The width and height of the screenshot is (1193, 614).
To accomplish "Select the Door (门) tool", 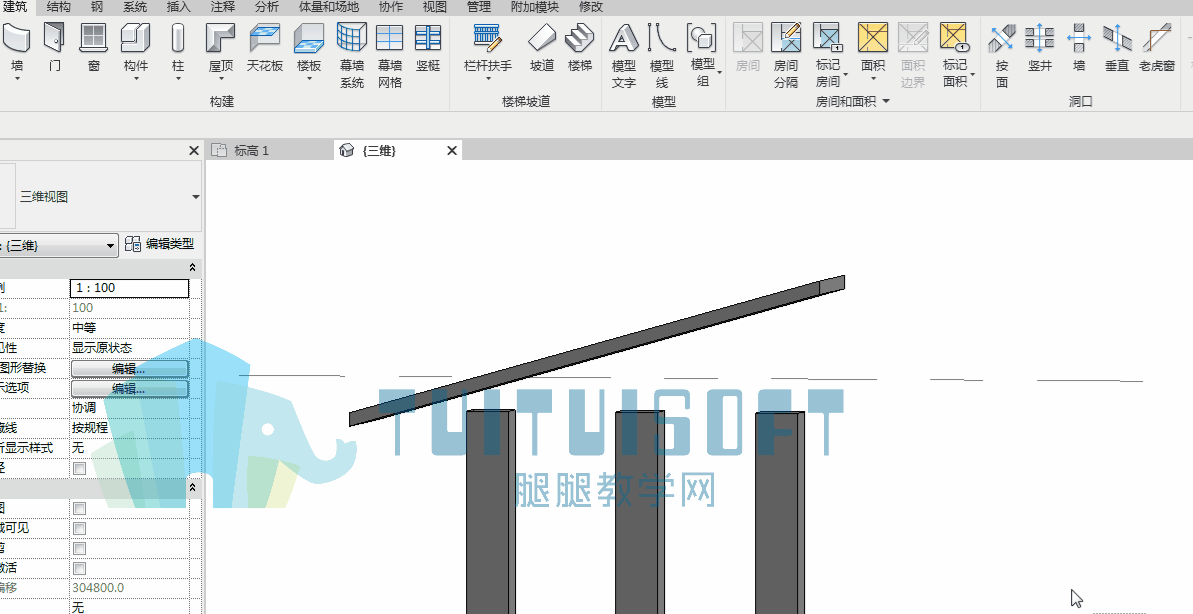I will pyautogui.click(x=54, y=47).
